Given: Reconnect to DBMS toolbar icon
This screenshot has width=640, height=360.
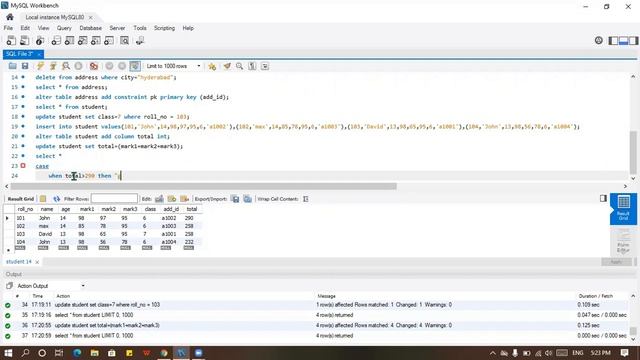Looking at the screenshot, I should [x=140, y=40].
